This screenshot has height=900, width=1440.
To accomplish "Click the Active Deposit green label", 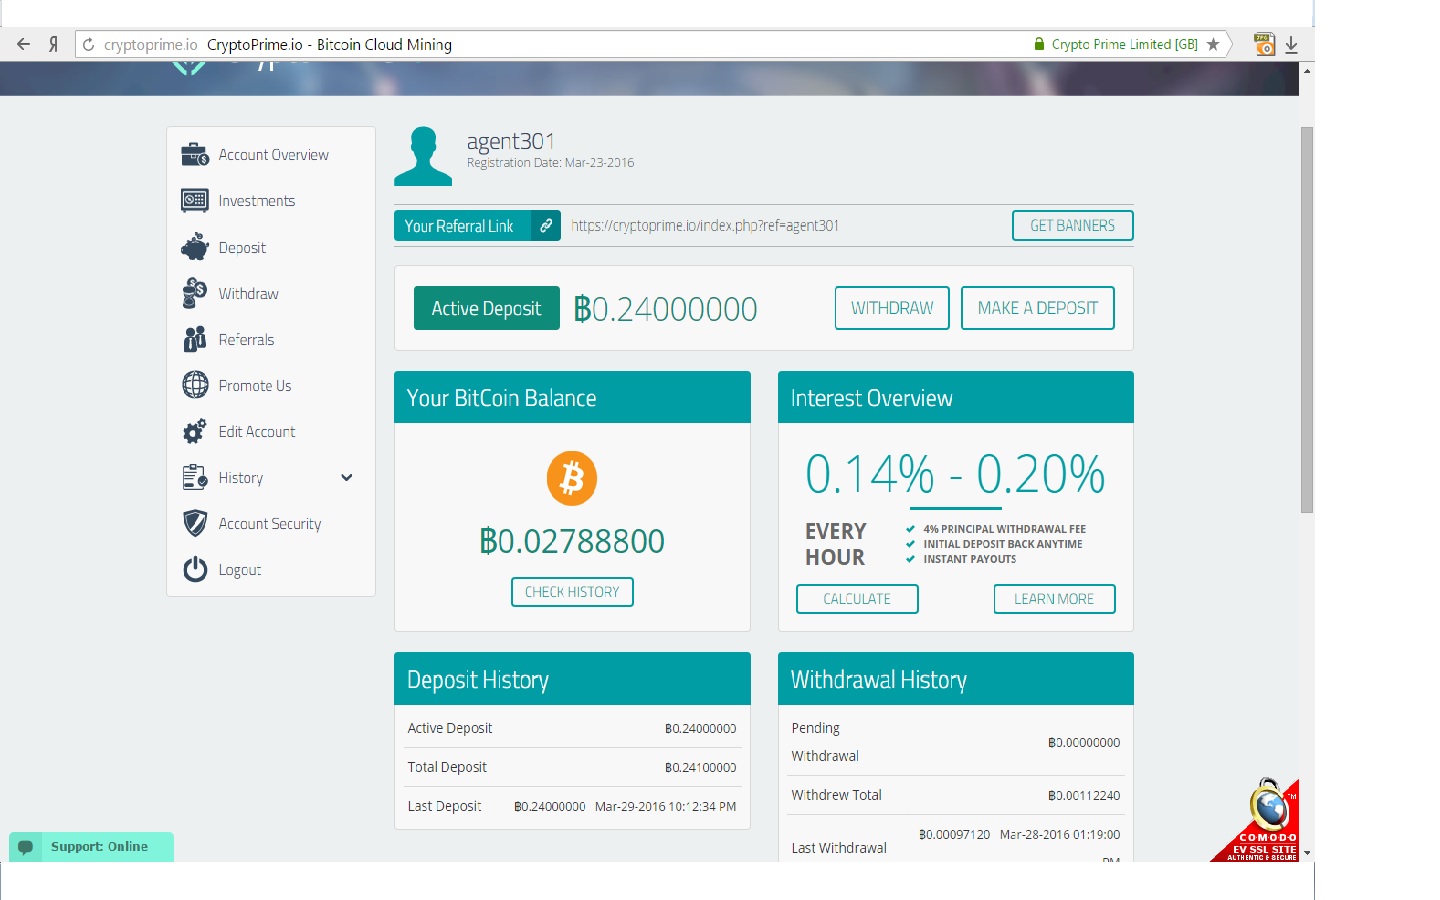I will 486,308.
